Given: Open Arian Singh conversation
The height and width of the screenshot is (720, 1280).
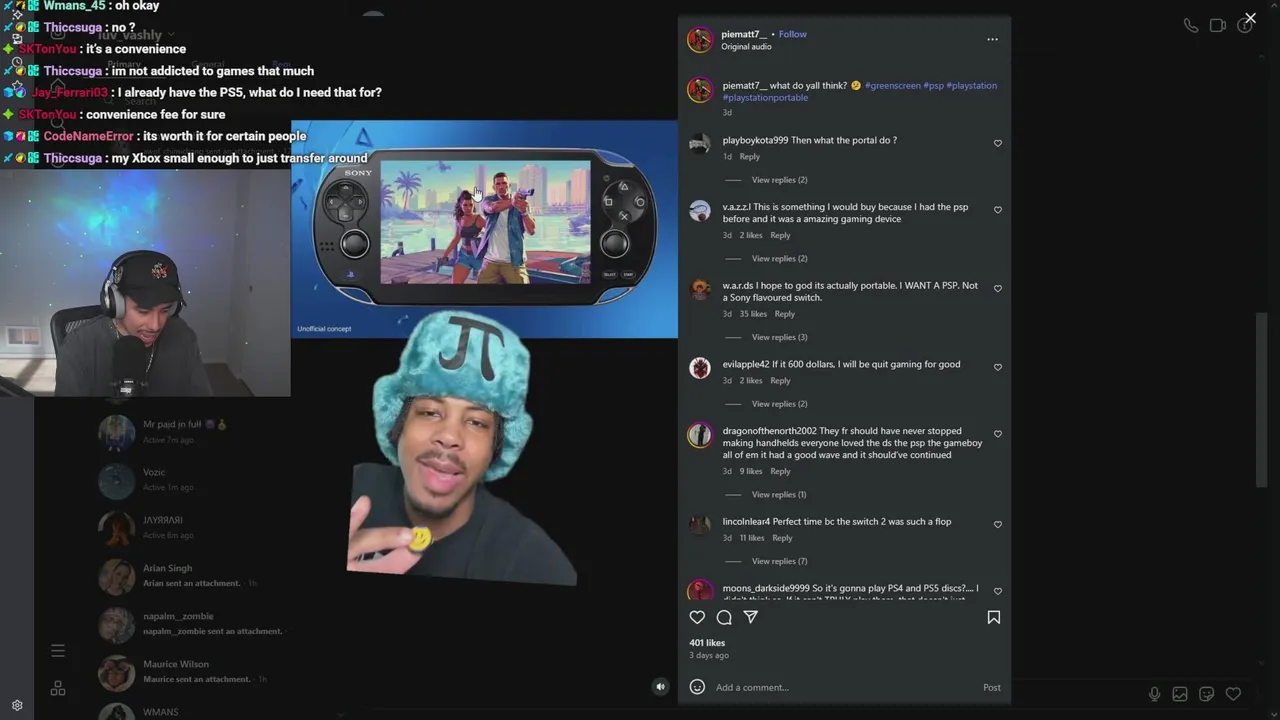Looking at the screenshot, I should tap(190, 575).
